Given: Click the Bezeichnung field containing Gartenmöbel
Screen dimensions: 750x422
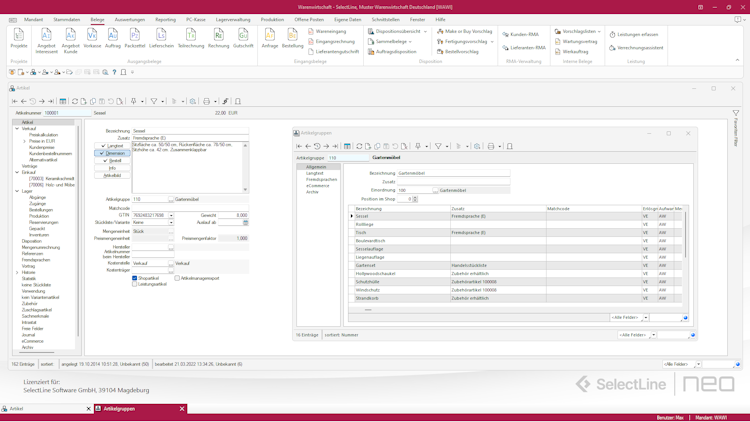Looking at the screenshot, I should [453, 173].
